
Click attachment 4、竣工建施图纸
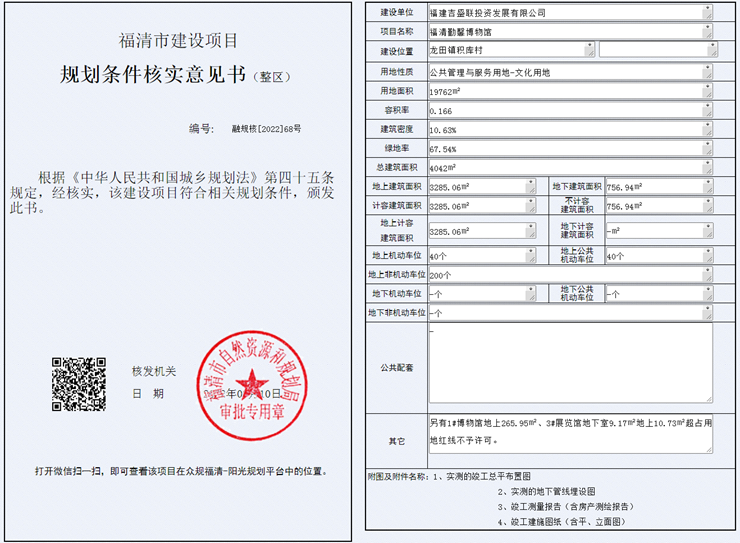(x=562, y=522)
